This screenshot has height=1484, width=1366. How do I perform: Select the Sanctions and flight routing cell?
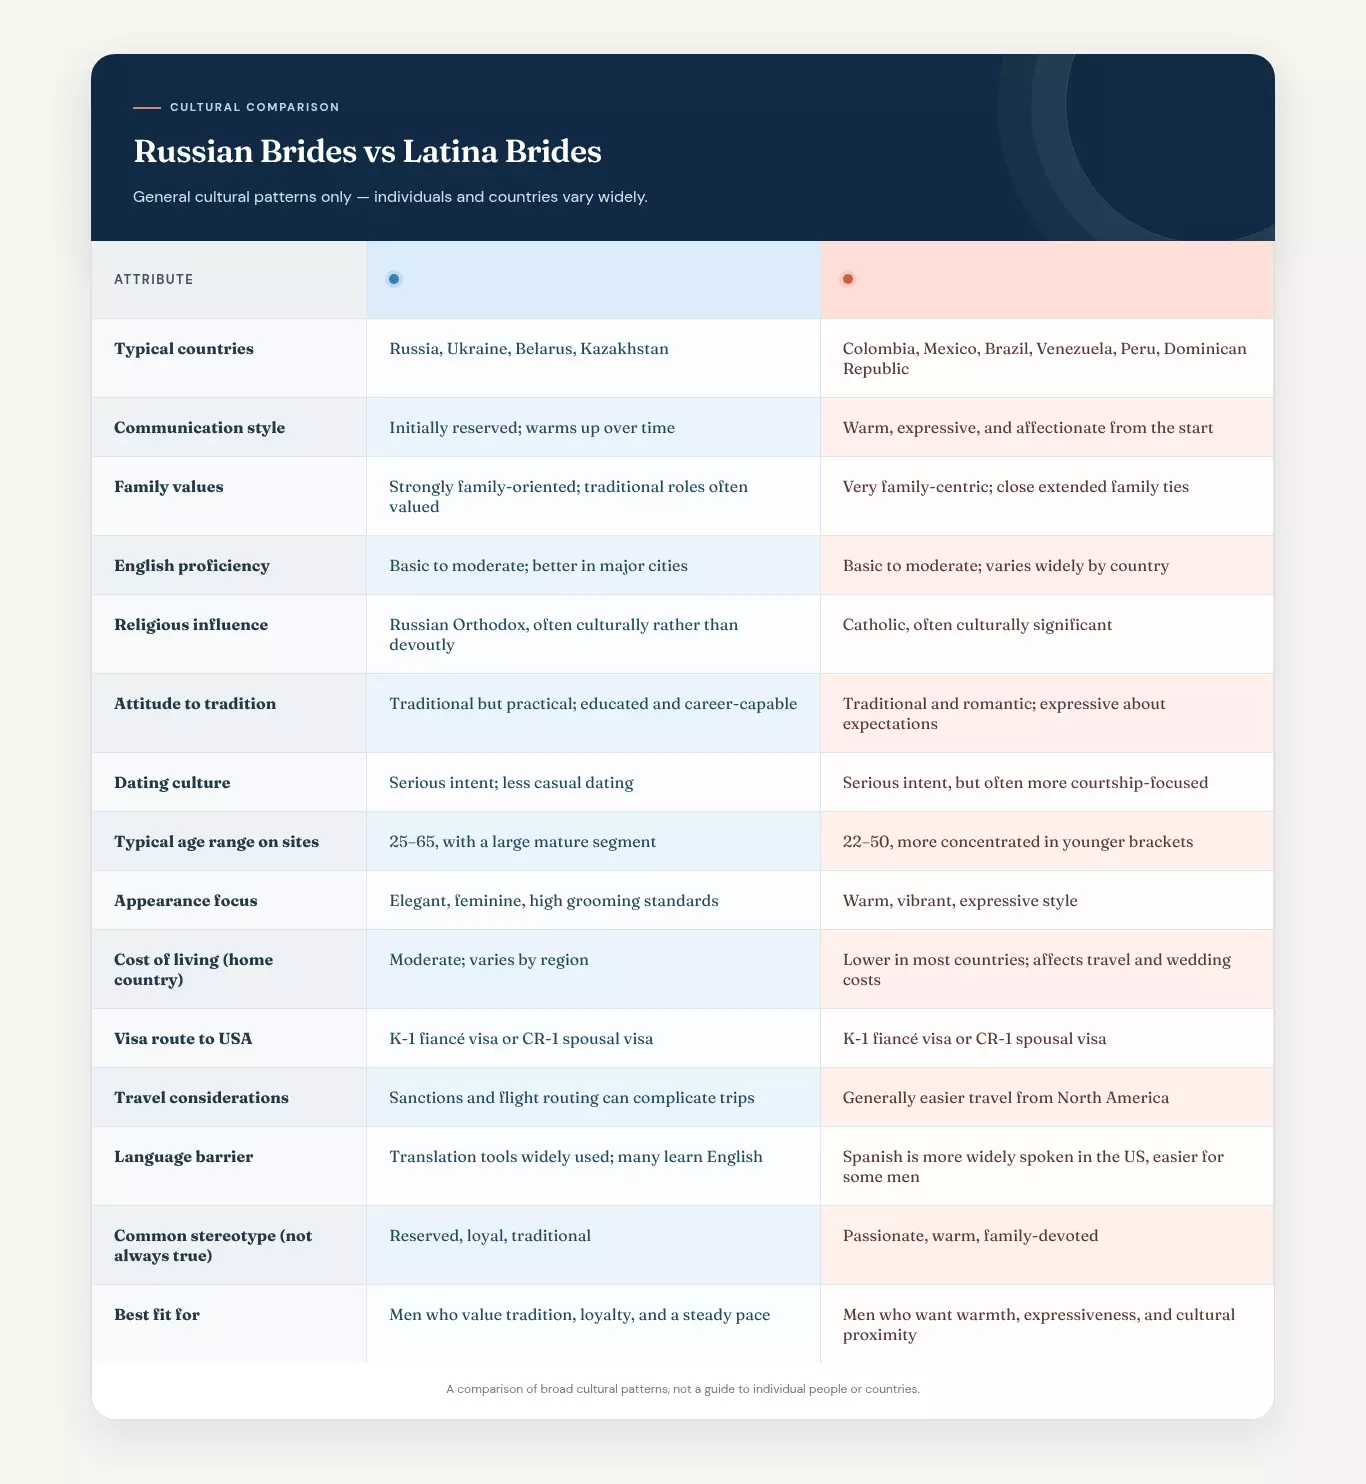tap(572, 1098)
